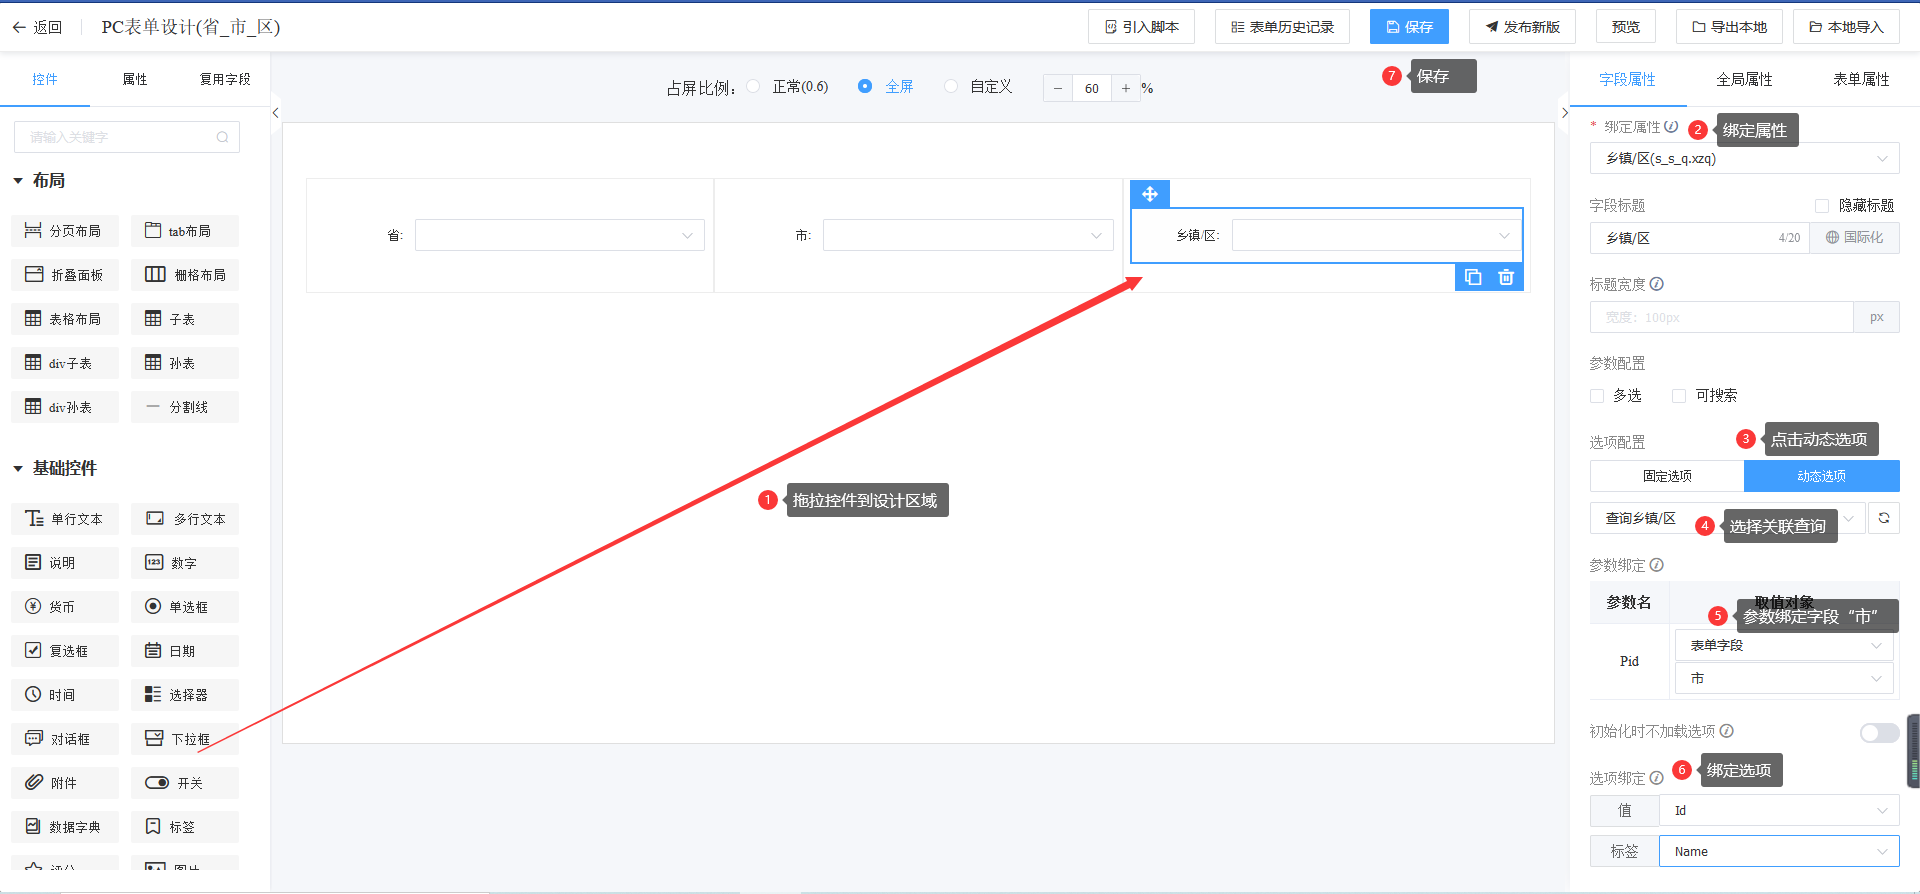Select the 子表 control
This screenshot has width=1920, height=894.
point(185,319)
